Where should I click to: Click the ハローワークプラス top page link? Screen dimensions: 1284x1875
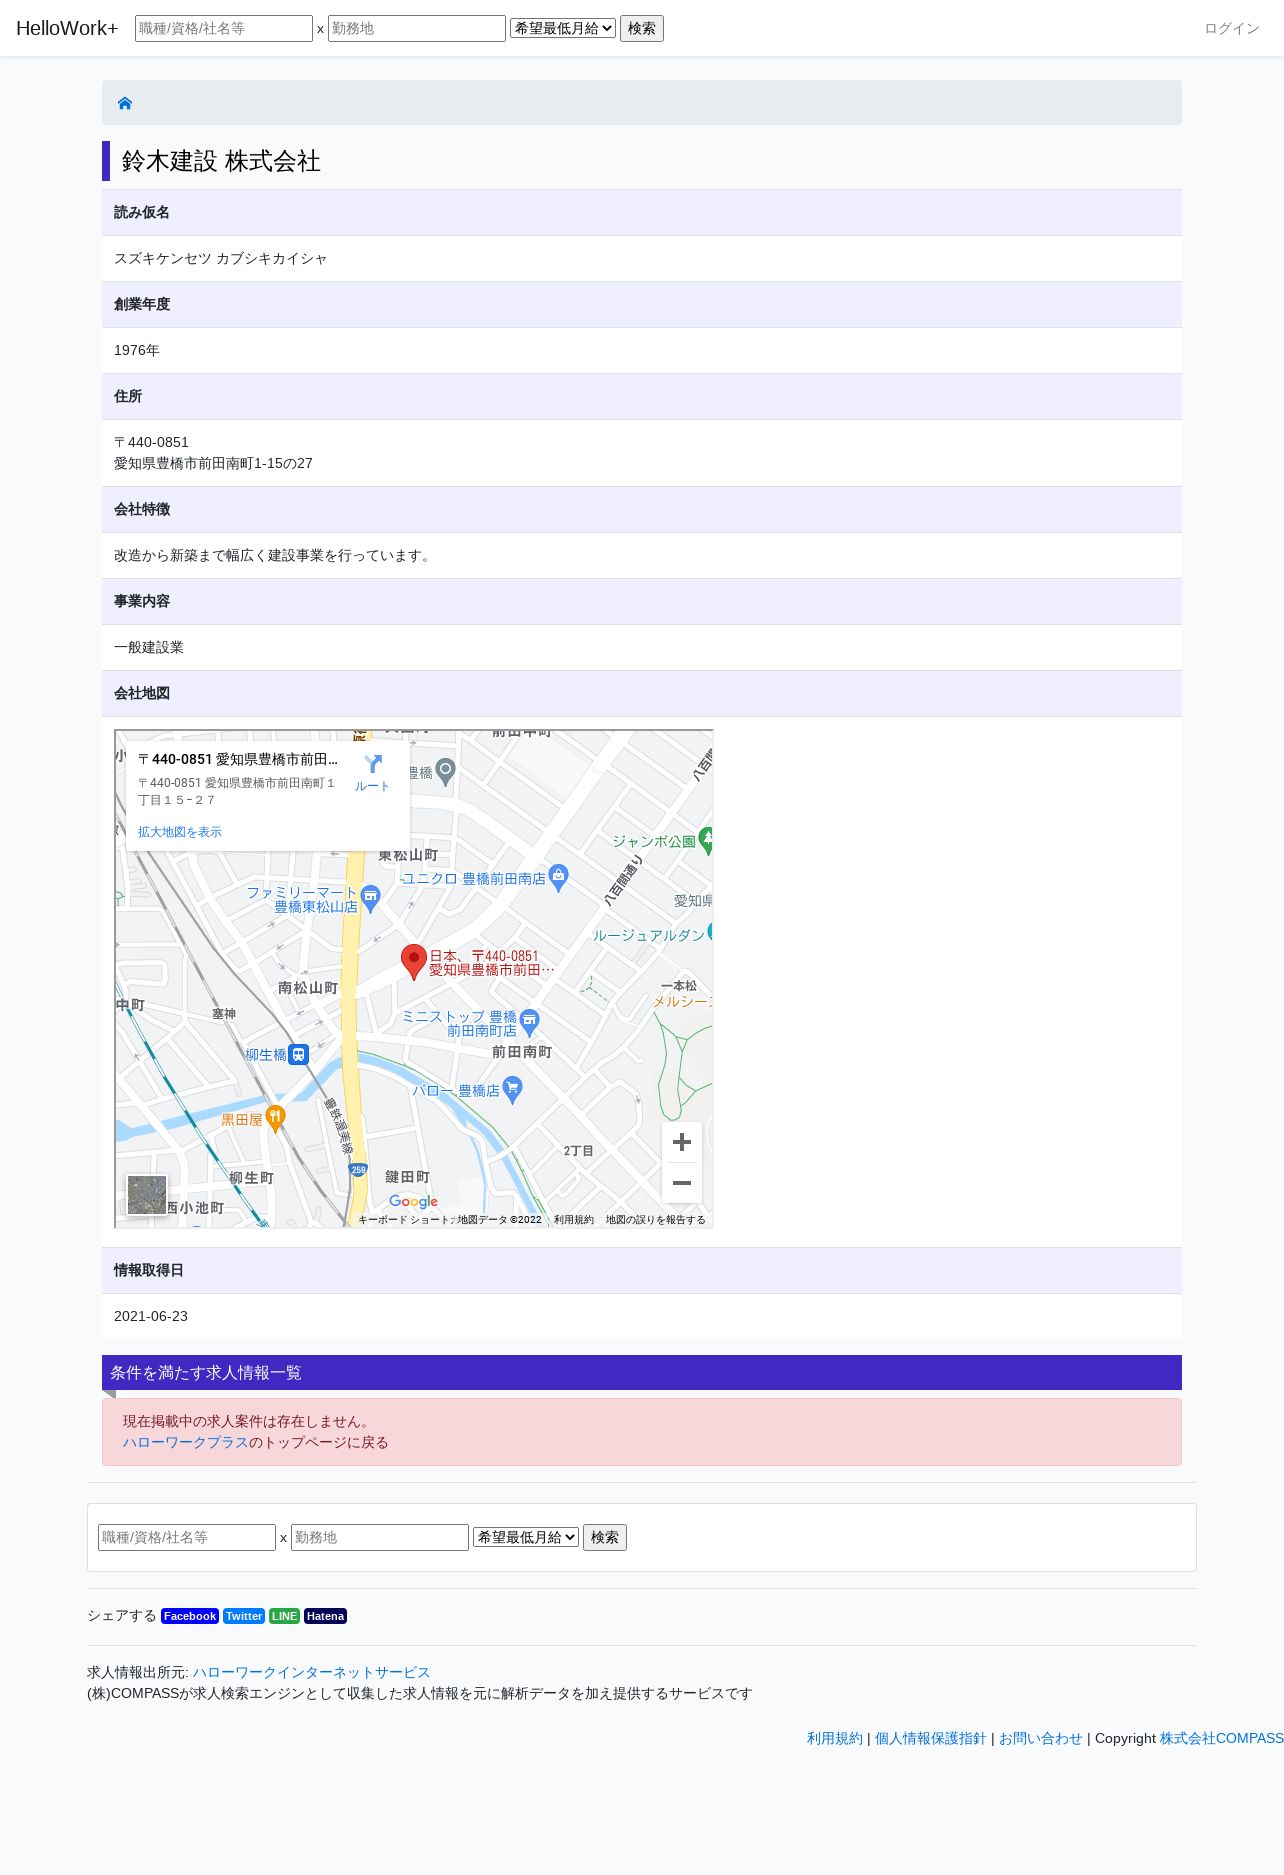185,1442
